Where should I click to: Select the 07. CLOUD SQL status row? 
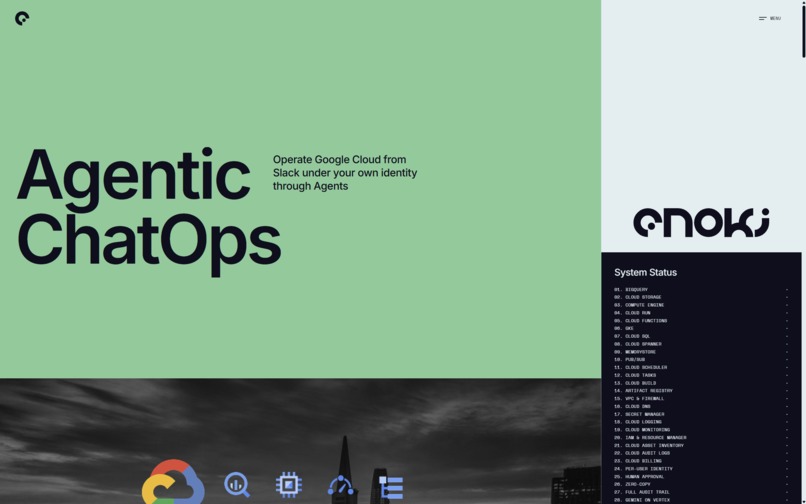click(x=701, y=336)
